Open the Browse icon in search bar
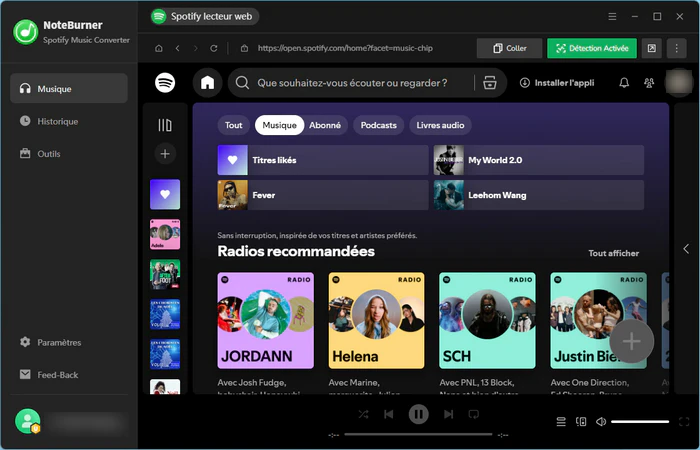 tap(490, 83)
